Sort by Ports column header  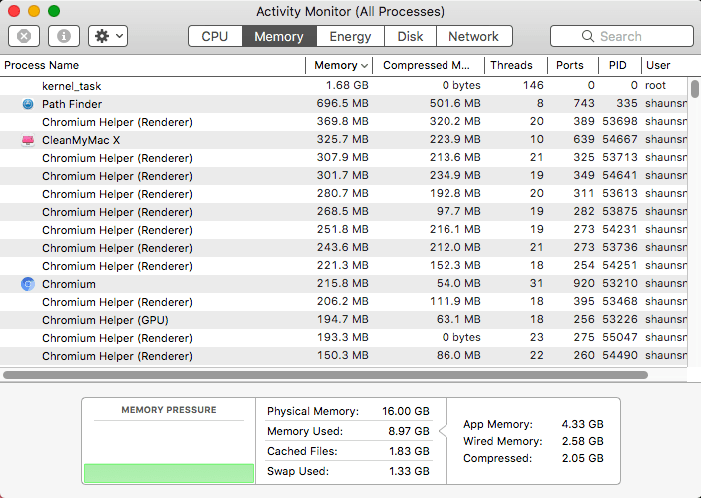point(573,65)
